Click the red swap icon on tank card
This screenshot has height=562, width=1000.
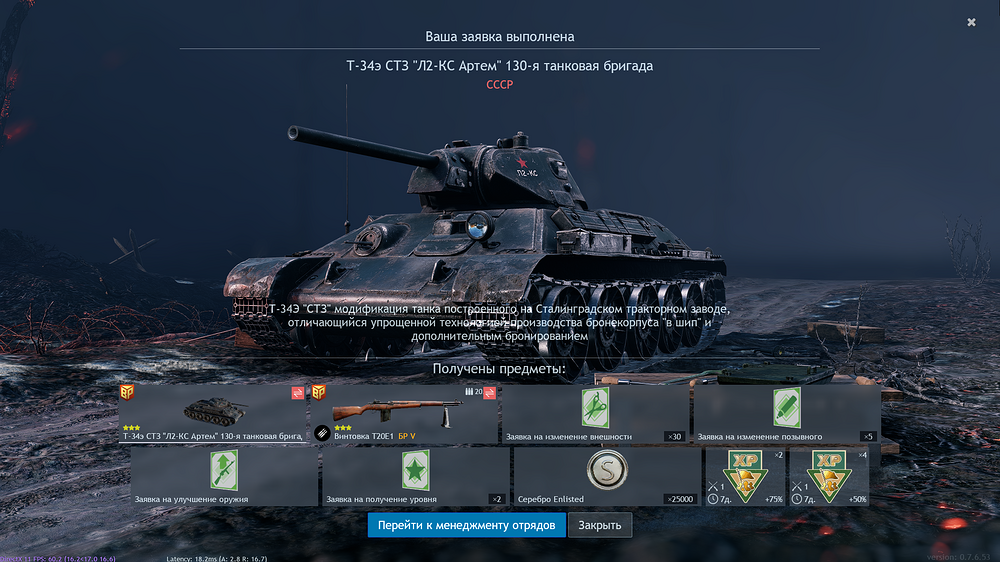[298, 393]
